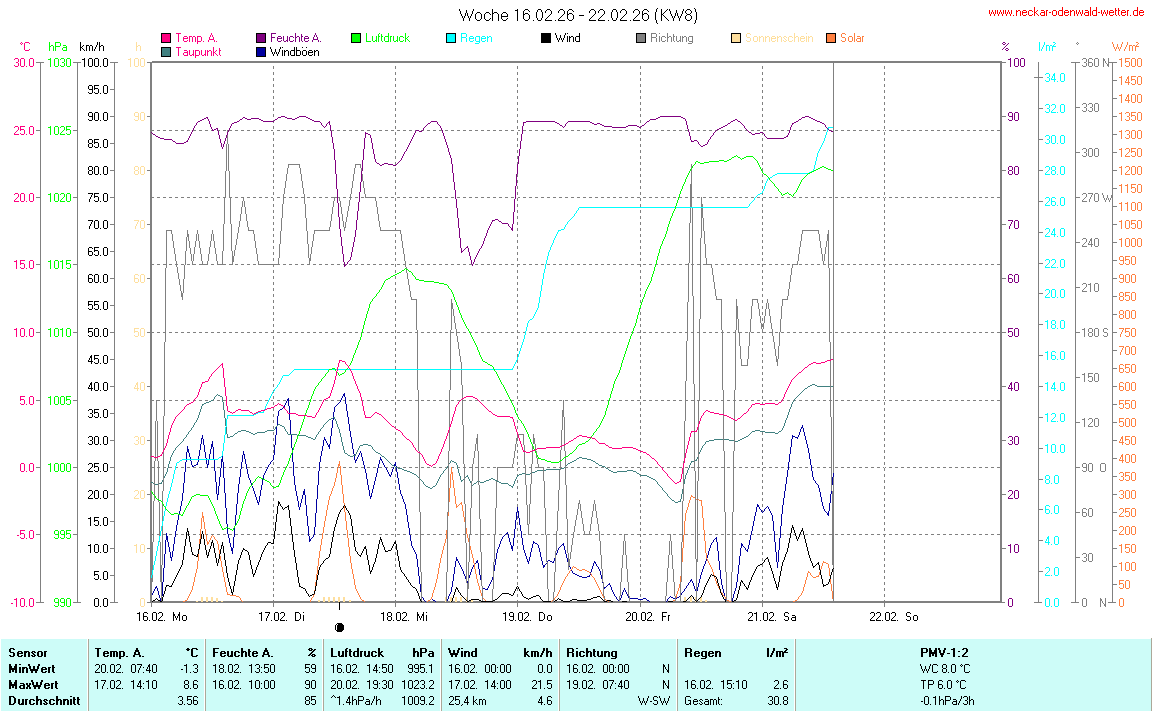Select the Sonnenschein legend swatch
Image resolution: width=1152 pixels, height=711 pixels.
[735, 38]
